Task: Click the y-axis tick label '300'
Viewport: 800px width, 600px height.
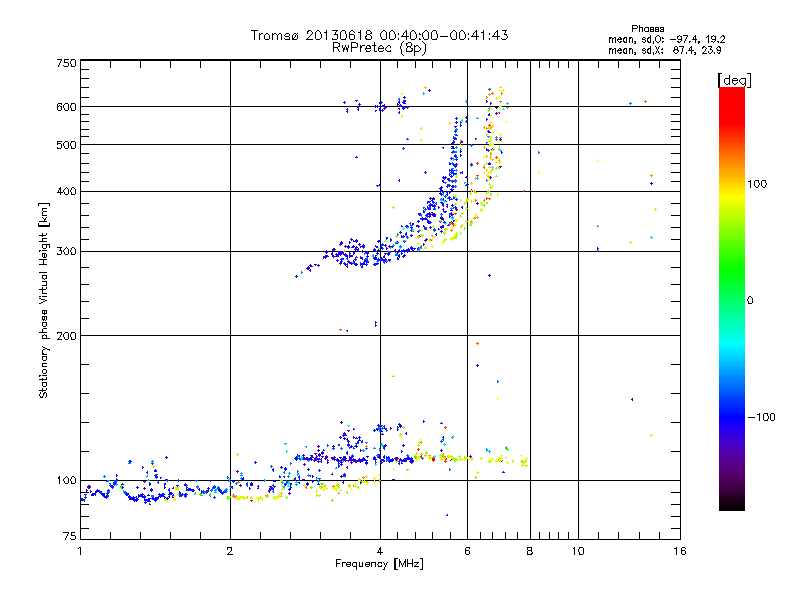Action: point(66,252)
